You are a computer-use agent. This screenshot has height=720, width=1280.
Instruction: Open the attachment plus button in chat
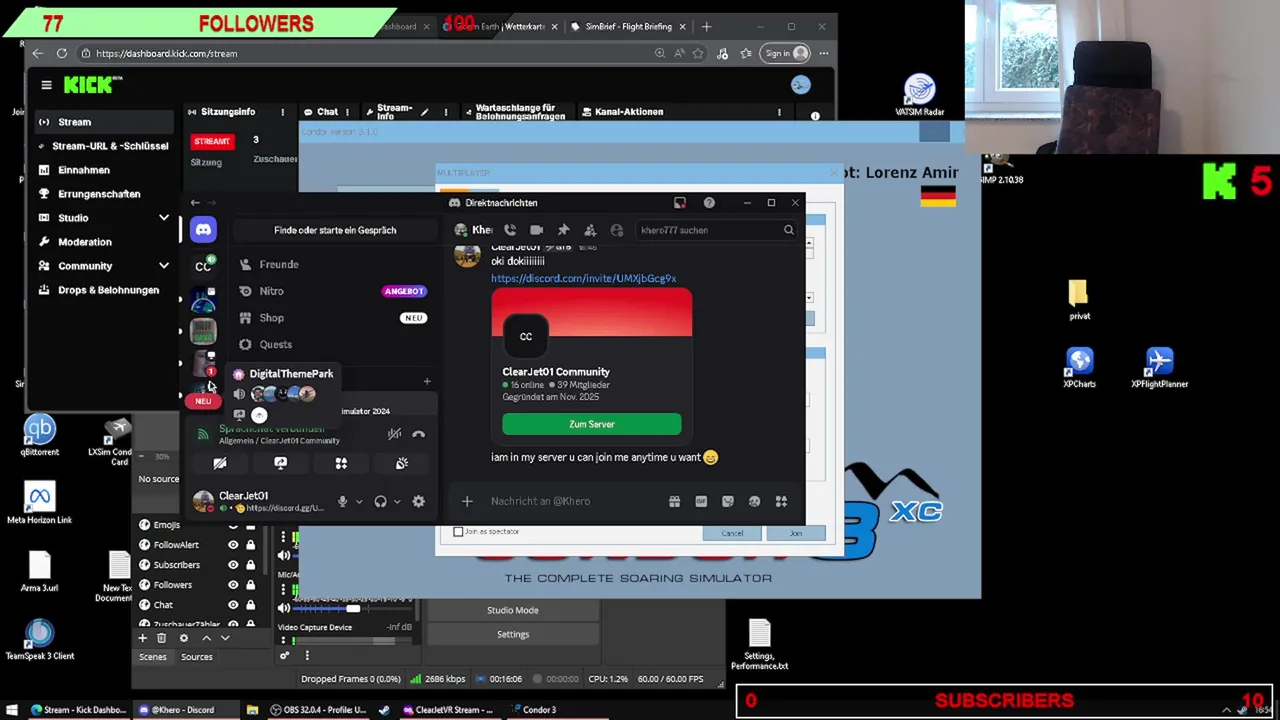(467, 501)
